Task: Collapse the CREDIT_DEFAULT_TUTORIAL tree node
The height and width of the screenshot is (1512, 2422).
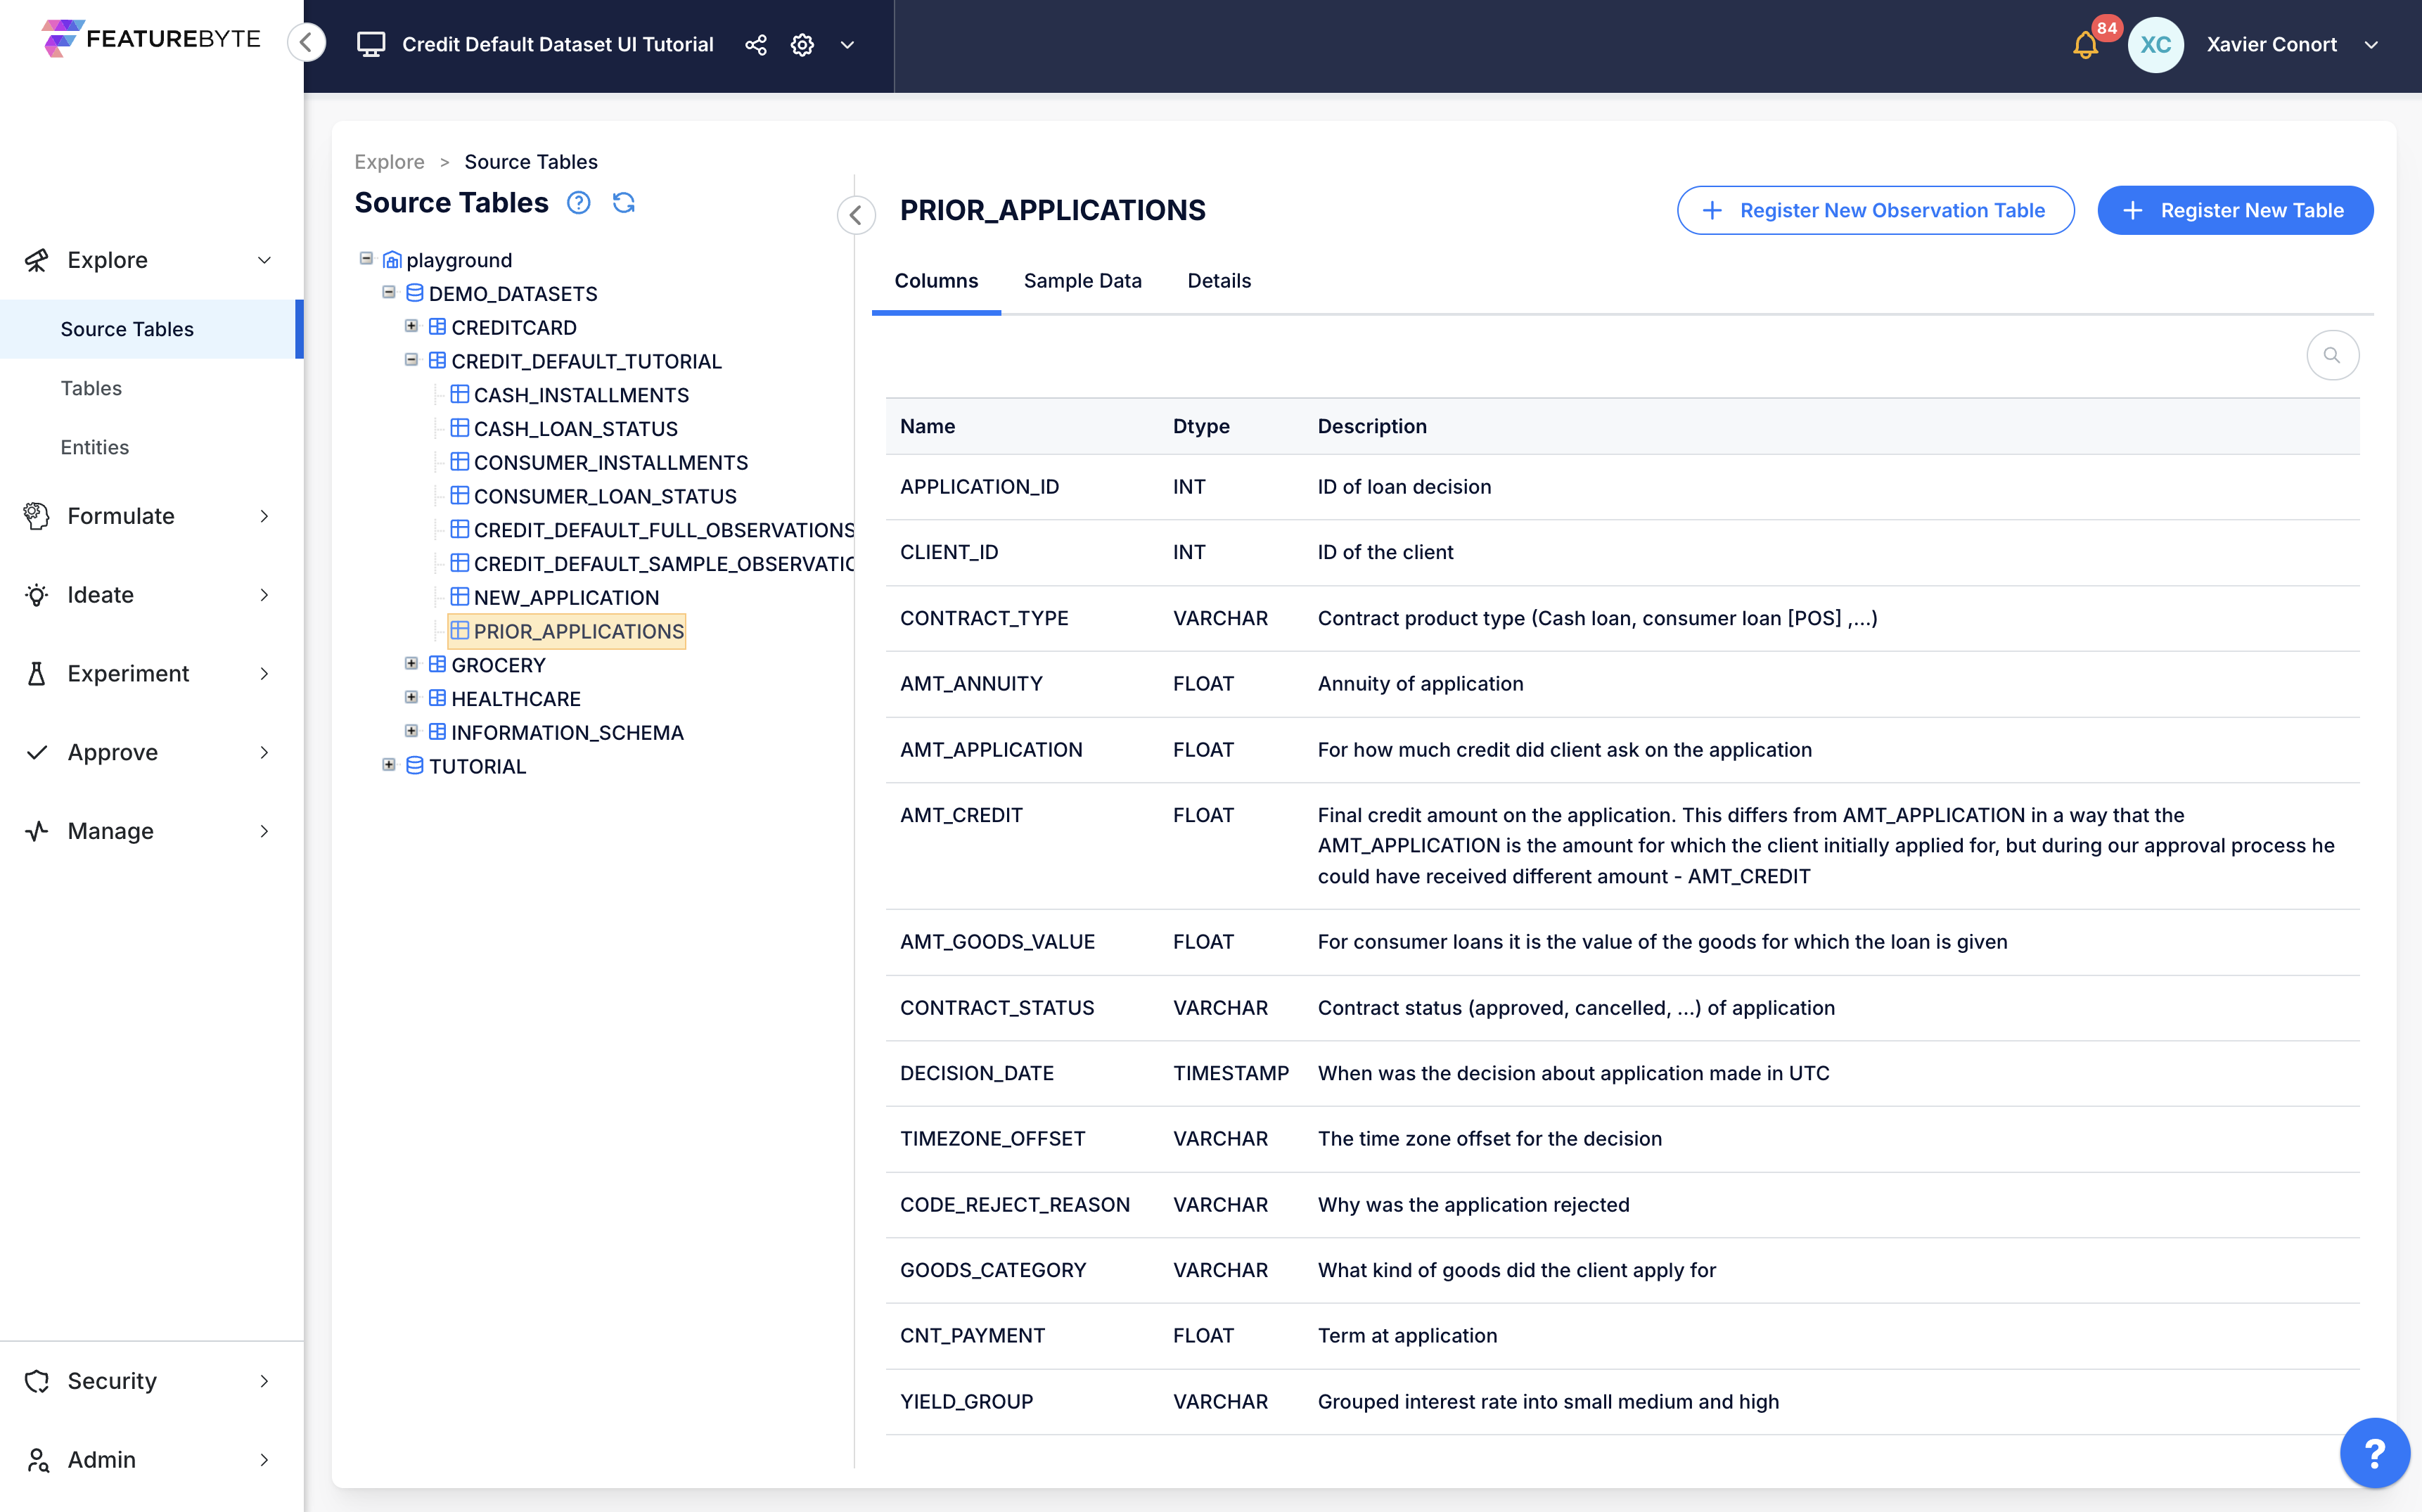Action: [411, 360]
